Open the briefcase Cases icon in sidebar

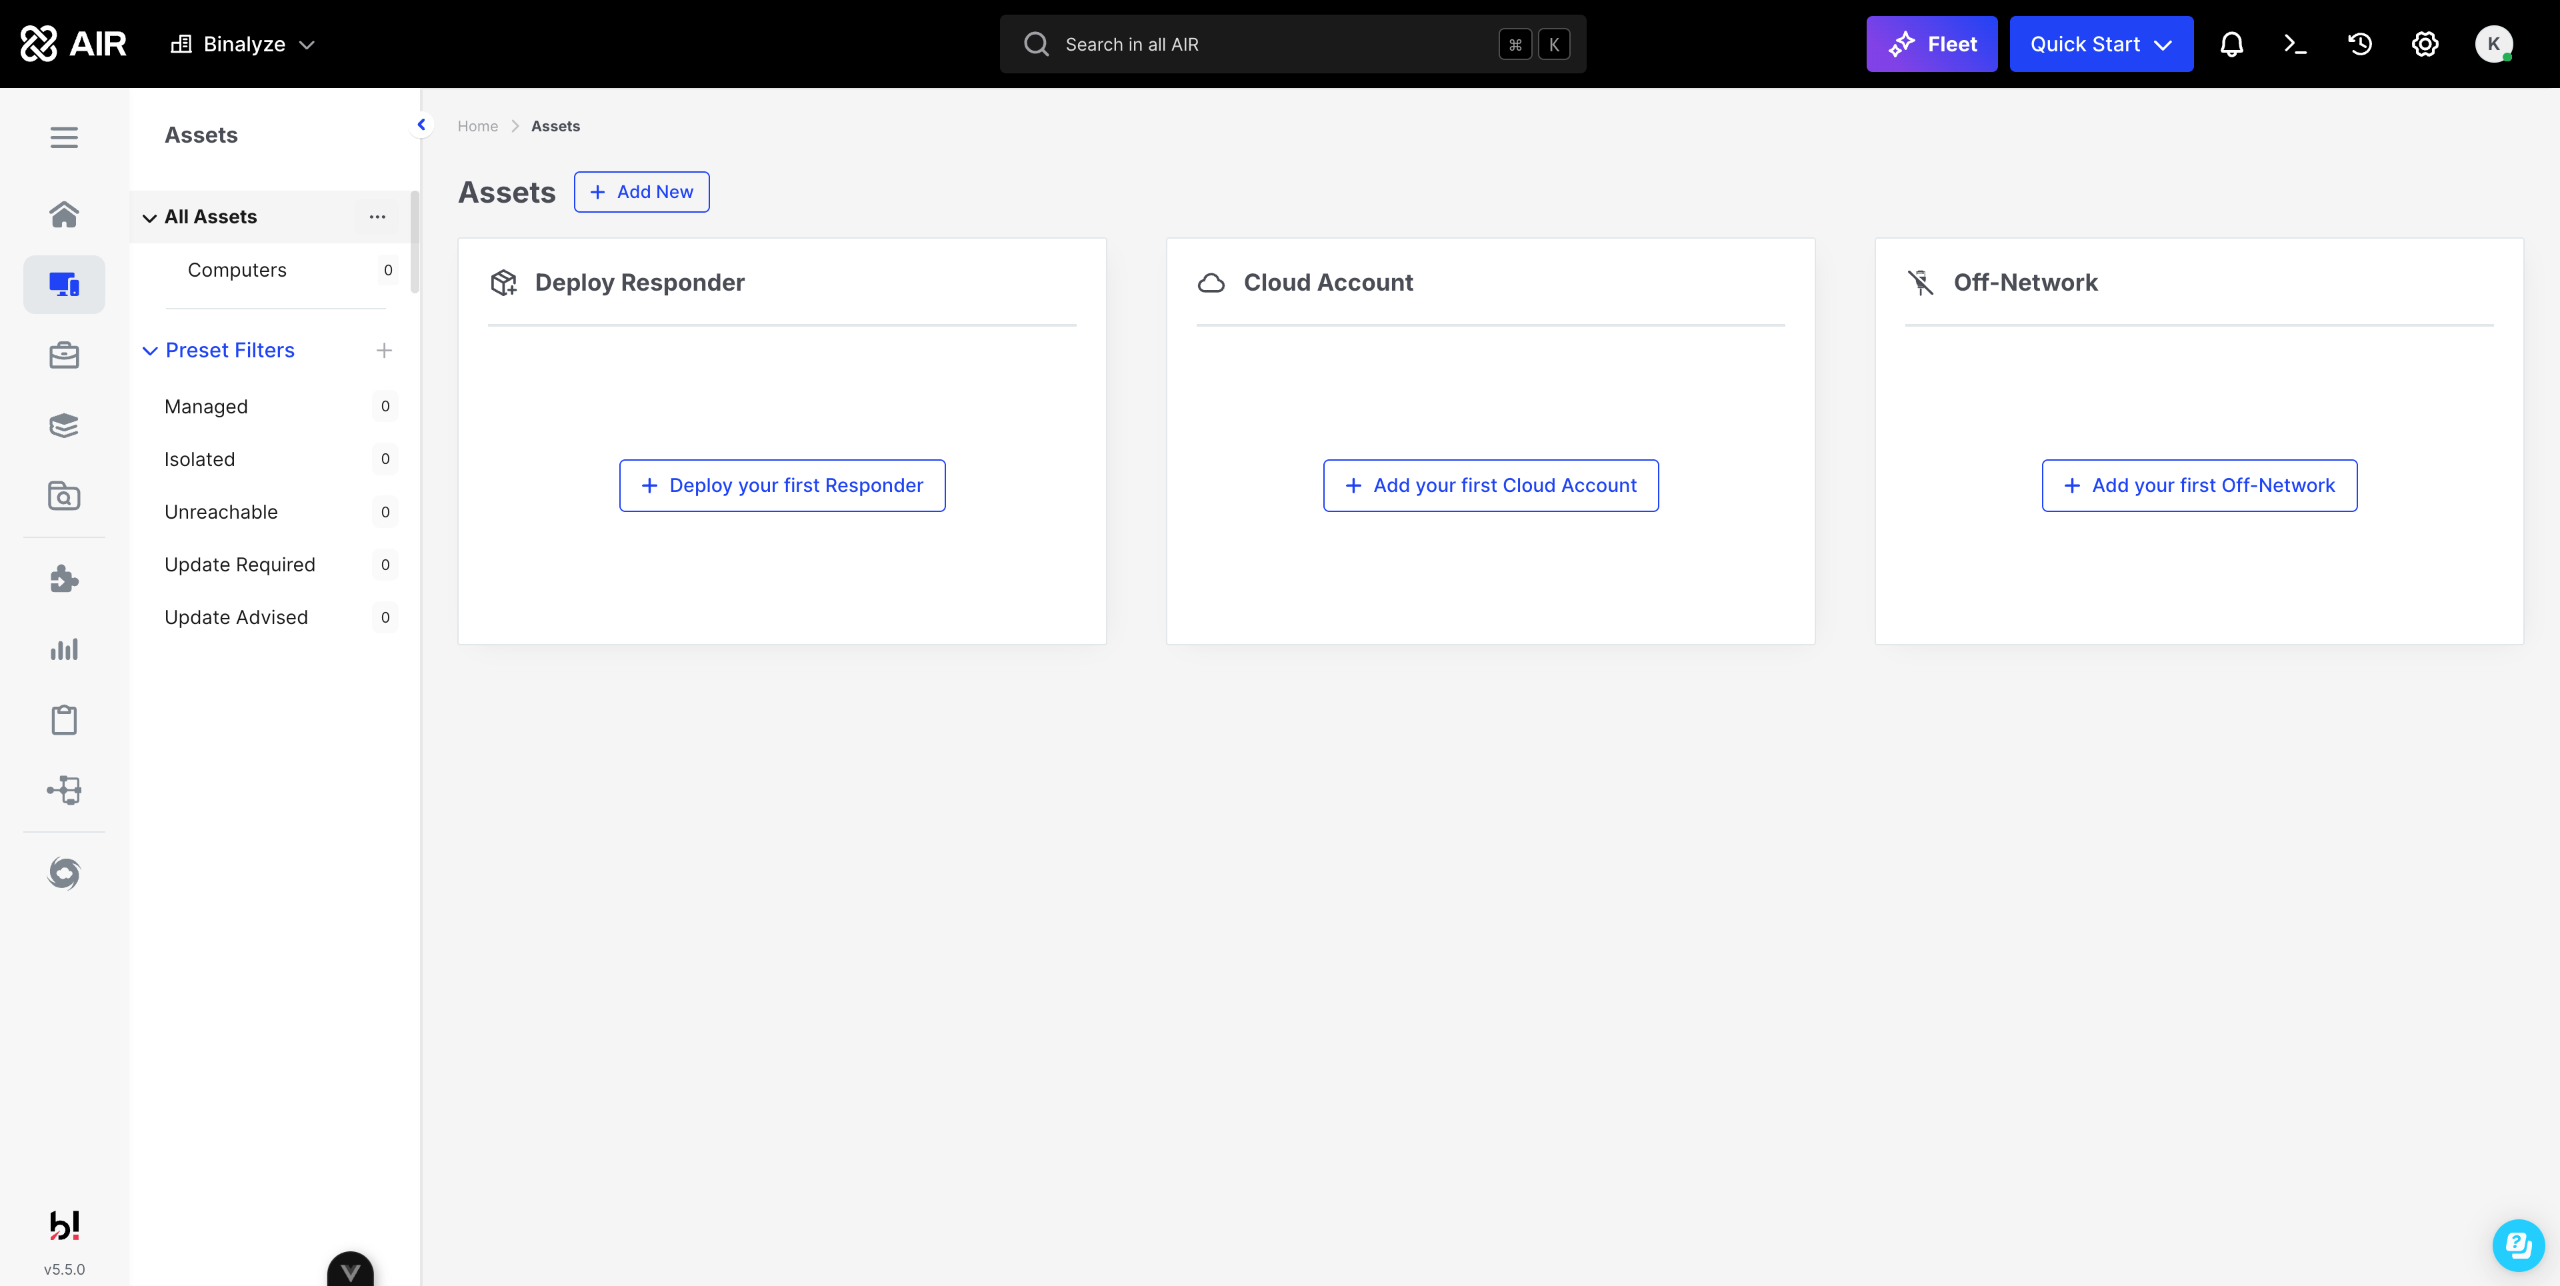[64, 355]
